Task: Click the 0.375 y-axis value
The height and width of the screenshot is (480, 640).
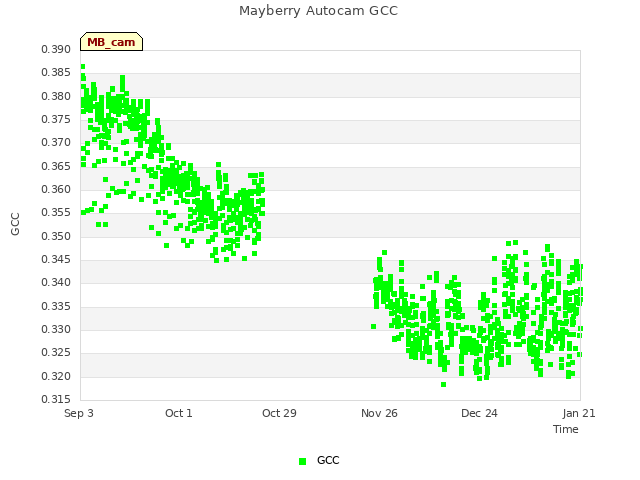Action: tap(56, 120)
